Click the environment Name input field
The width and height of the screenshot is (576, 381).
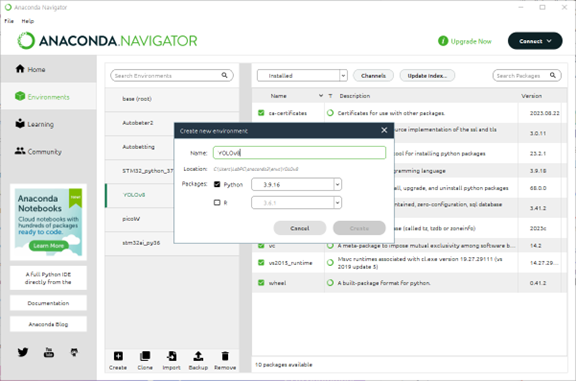(x=299, y=153)
